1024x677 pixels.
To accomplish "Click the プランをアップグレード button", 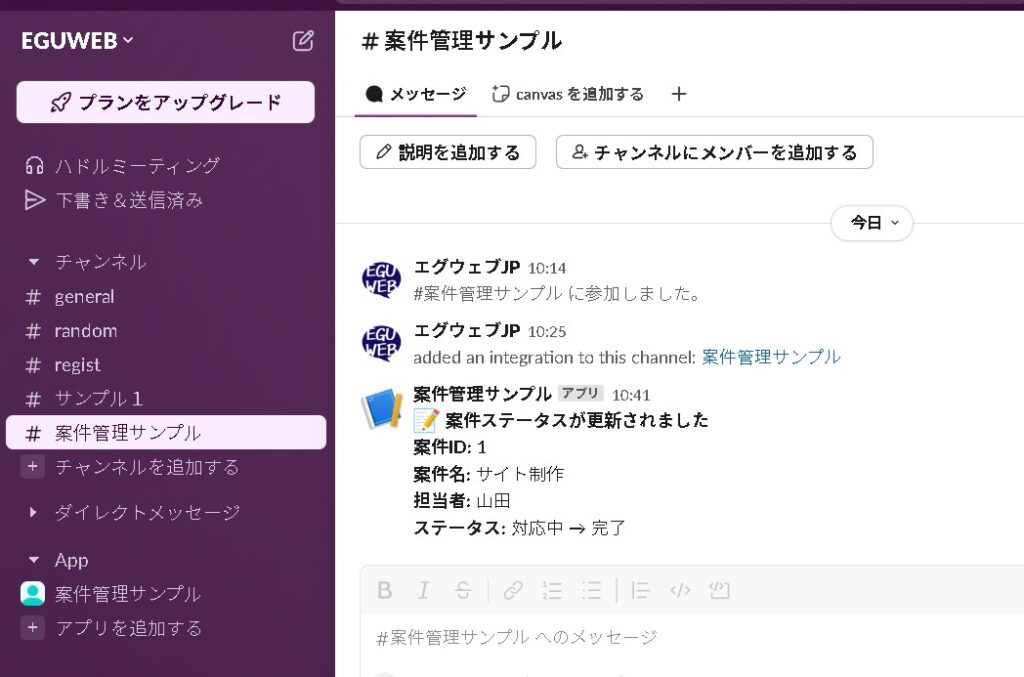I will (166, 102).
